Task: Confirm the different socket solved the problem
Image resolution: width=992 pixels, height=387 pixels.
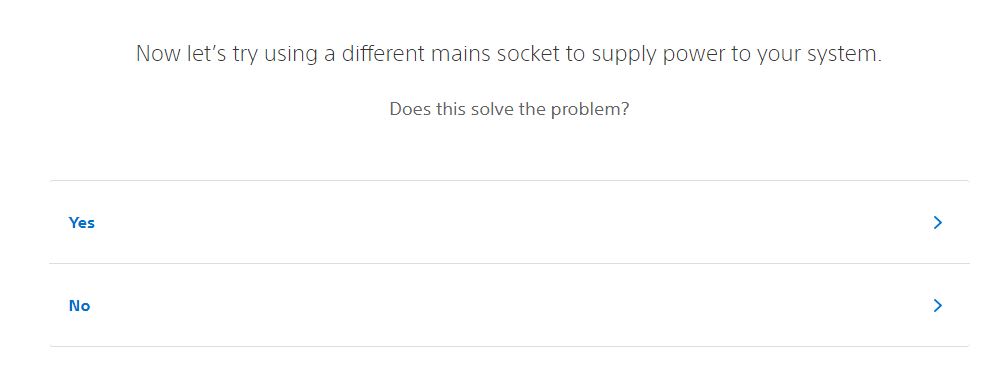Action: point(509,222)
